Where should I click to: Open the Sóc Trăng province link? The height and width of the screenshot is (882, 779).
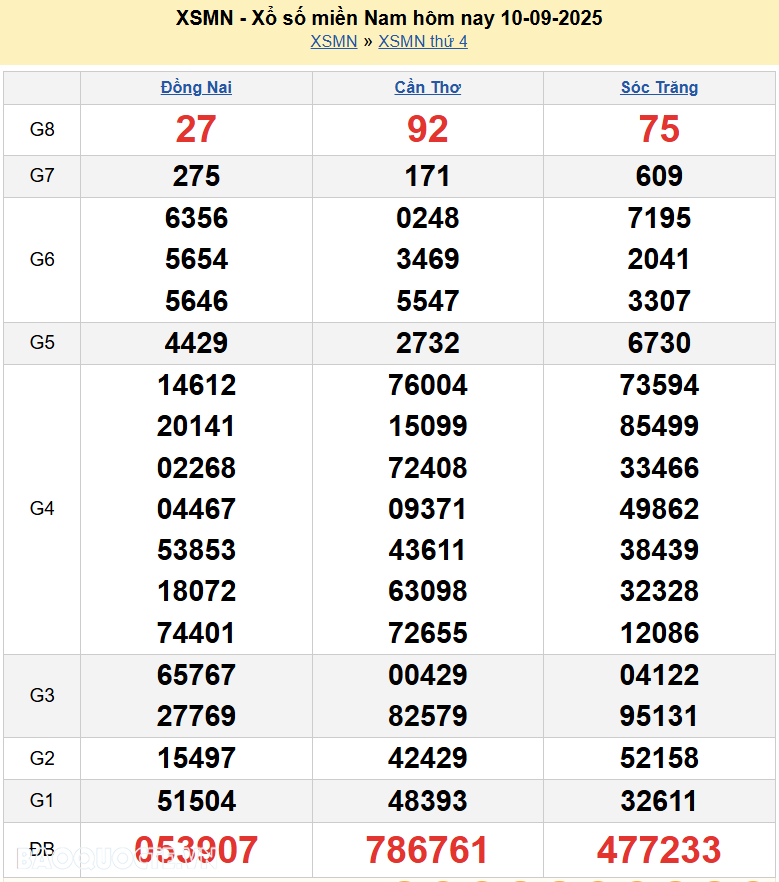[x=659, y=87]
